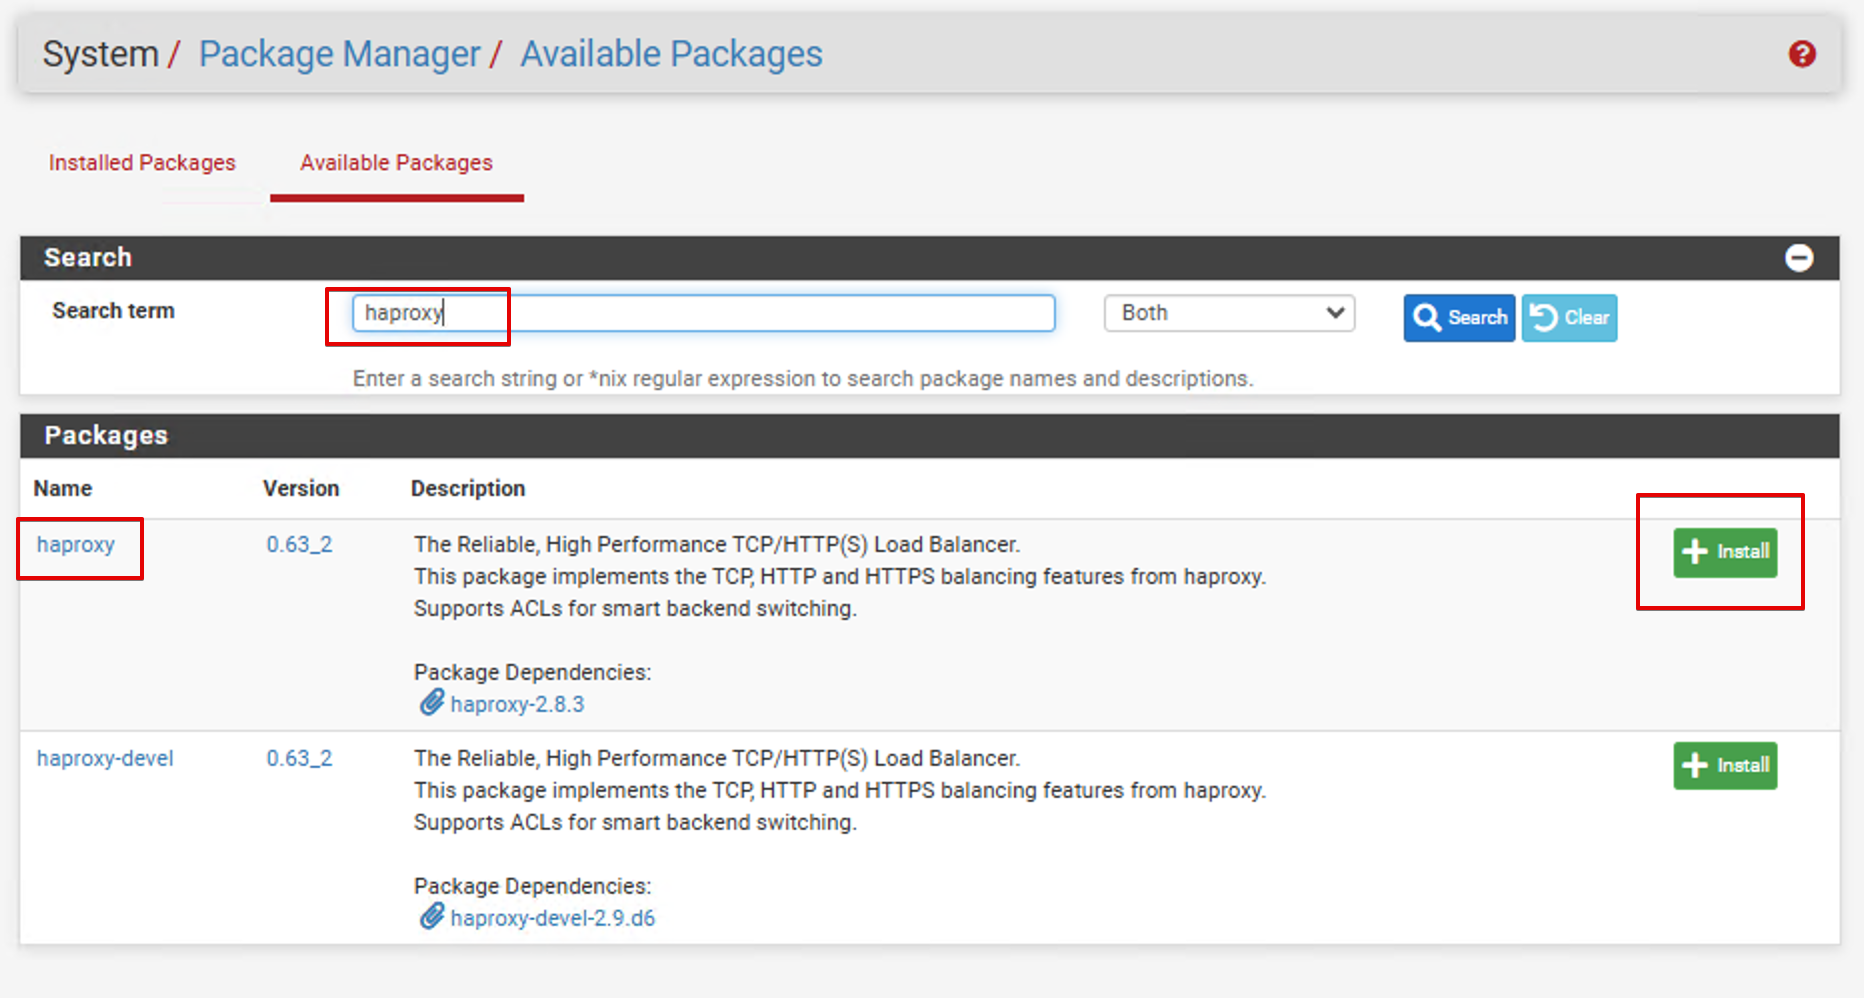Open the haproxy-devel package name link
1864x998 pixels.
click(105, 759)
